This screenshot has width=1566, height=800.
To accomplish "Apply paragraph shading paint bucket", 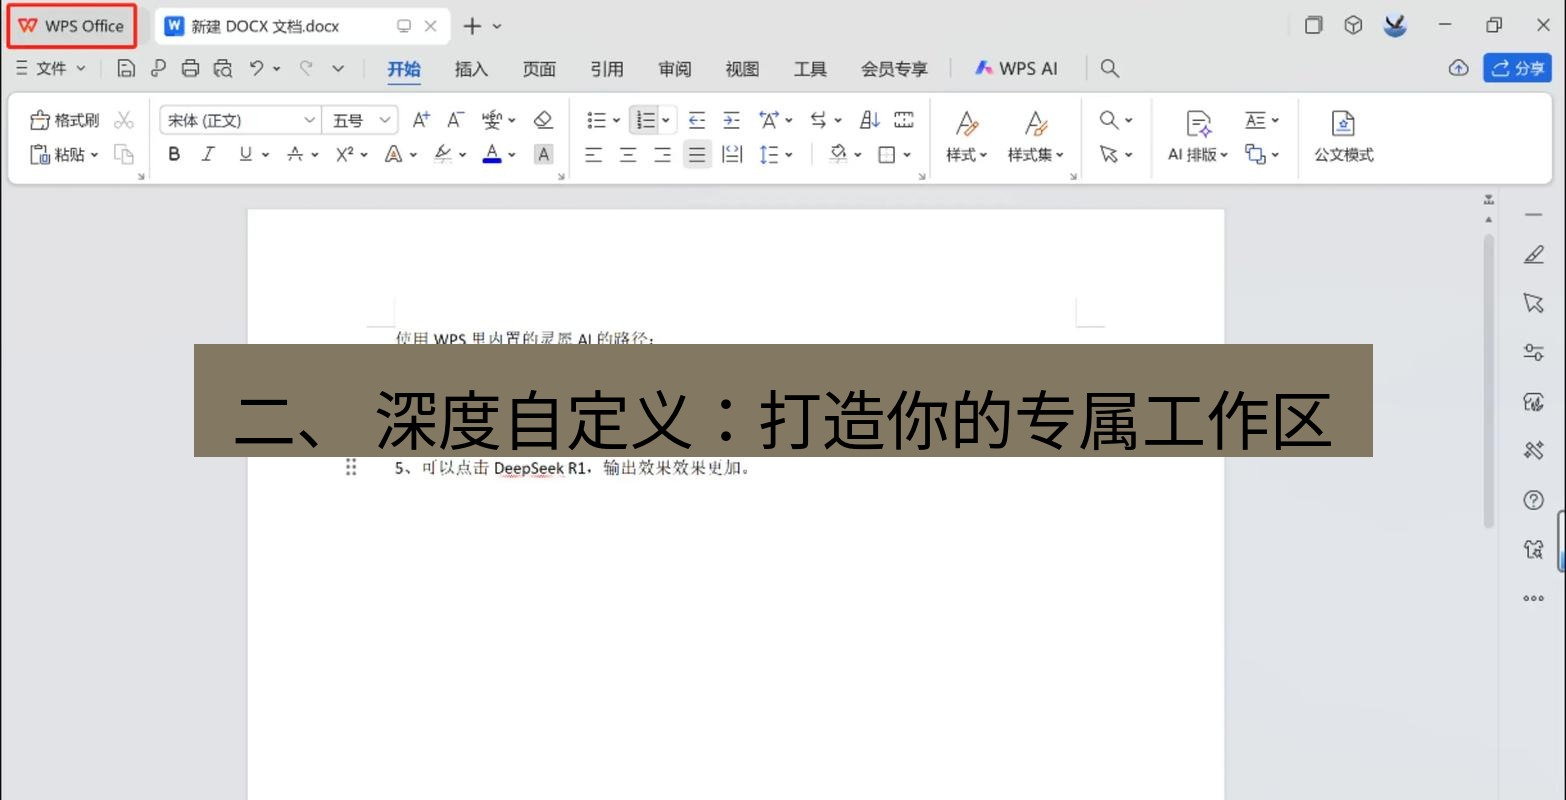I will (838, 154).
